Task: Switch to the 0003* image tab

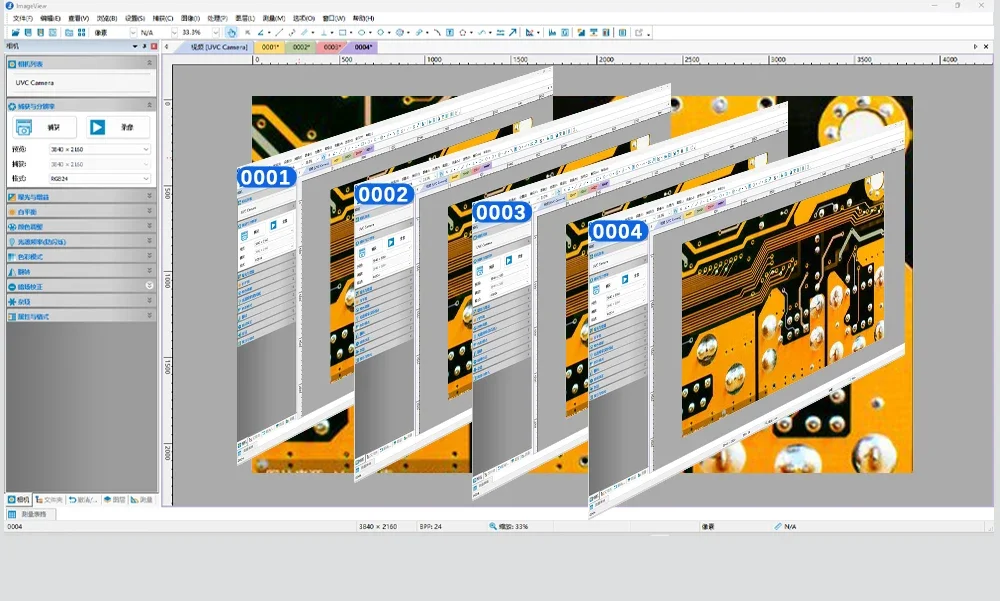Action: pyautogui.click(x=332, y=47)
